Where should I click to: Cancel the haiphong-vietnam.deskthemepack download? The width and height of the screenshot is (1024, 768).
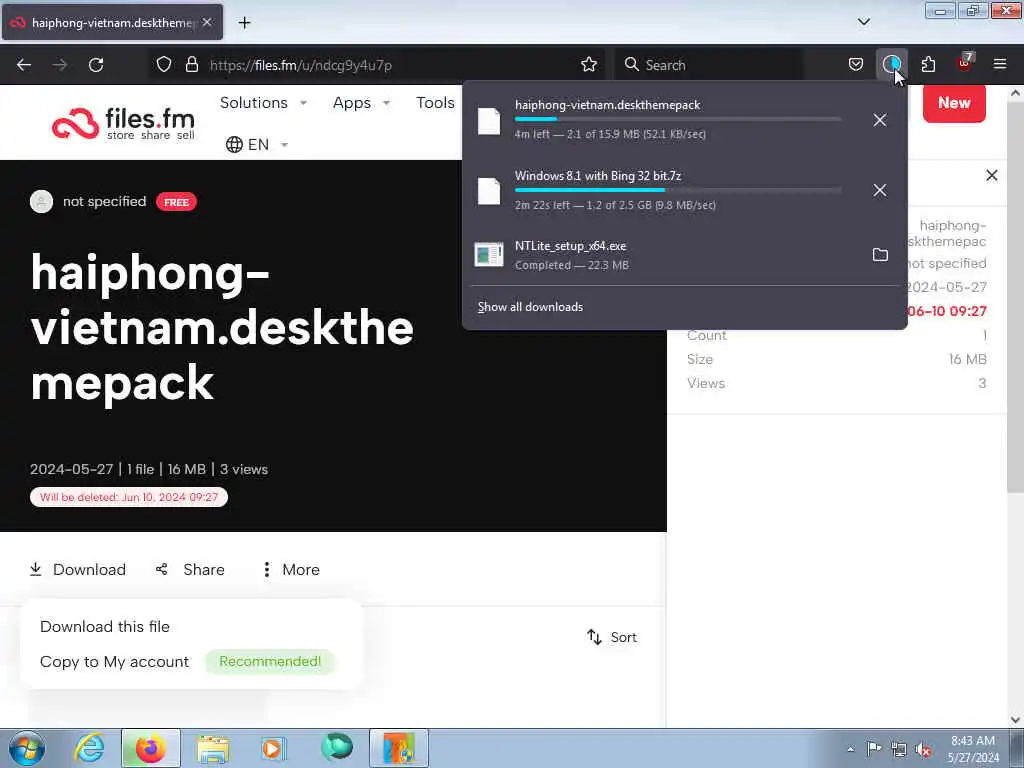pyautogui.click(x=880, y=120)
